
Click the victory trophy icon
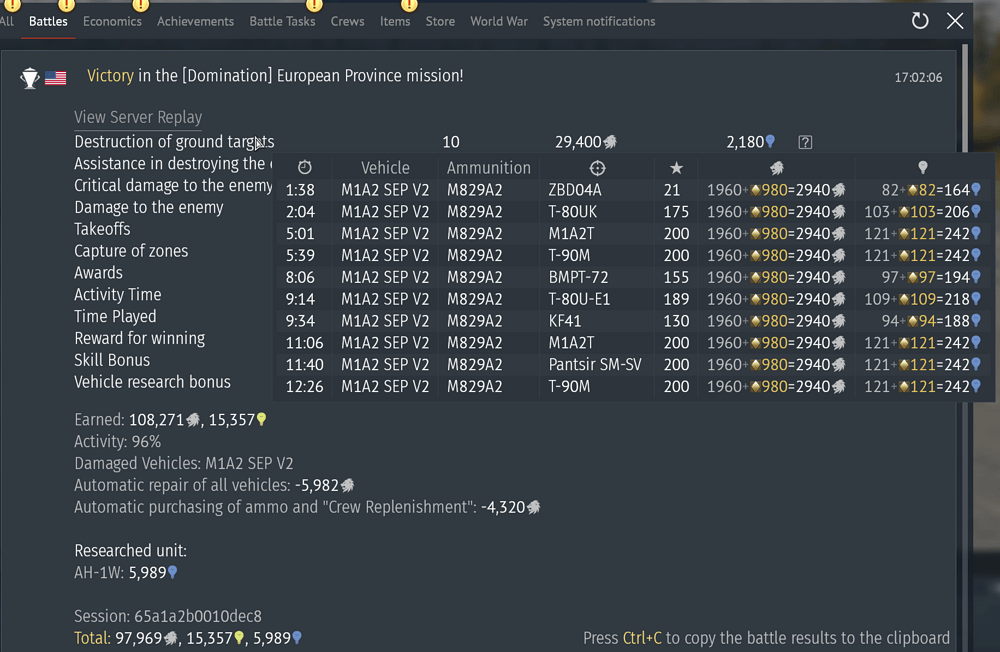(30, 78)
